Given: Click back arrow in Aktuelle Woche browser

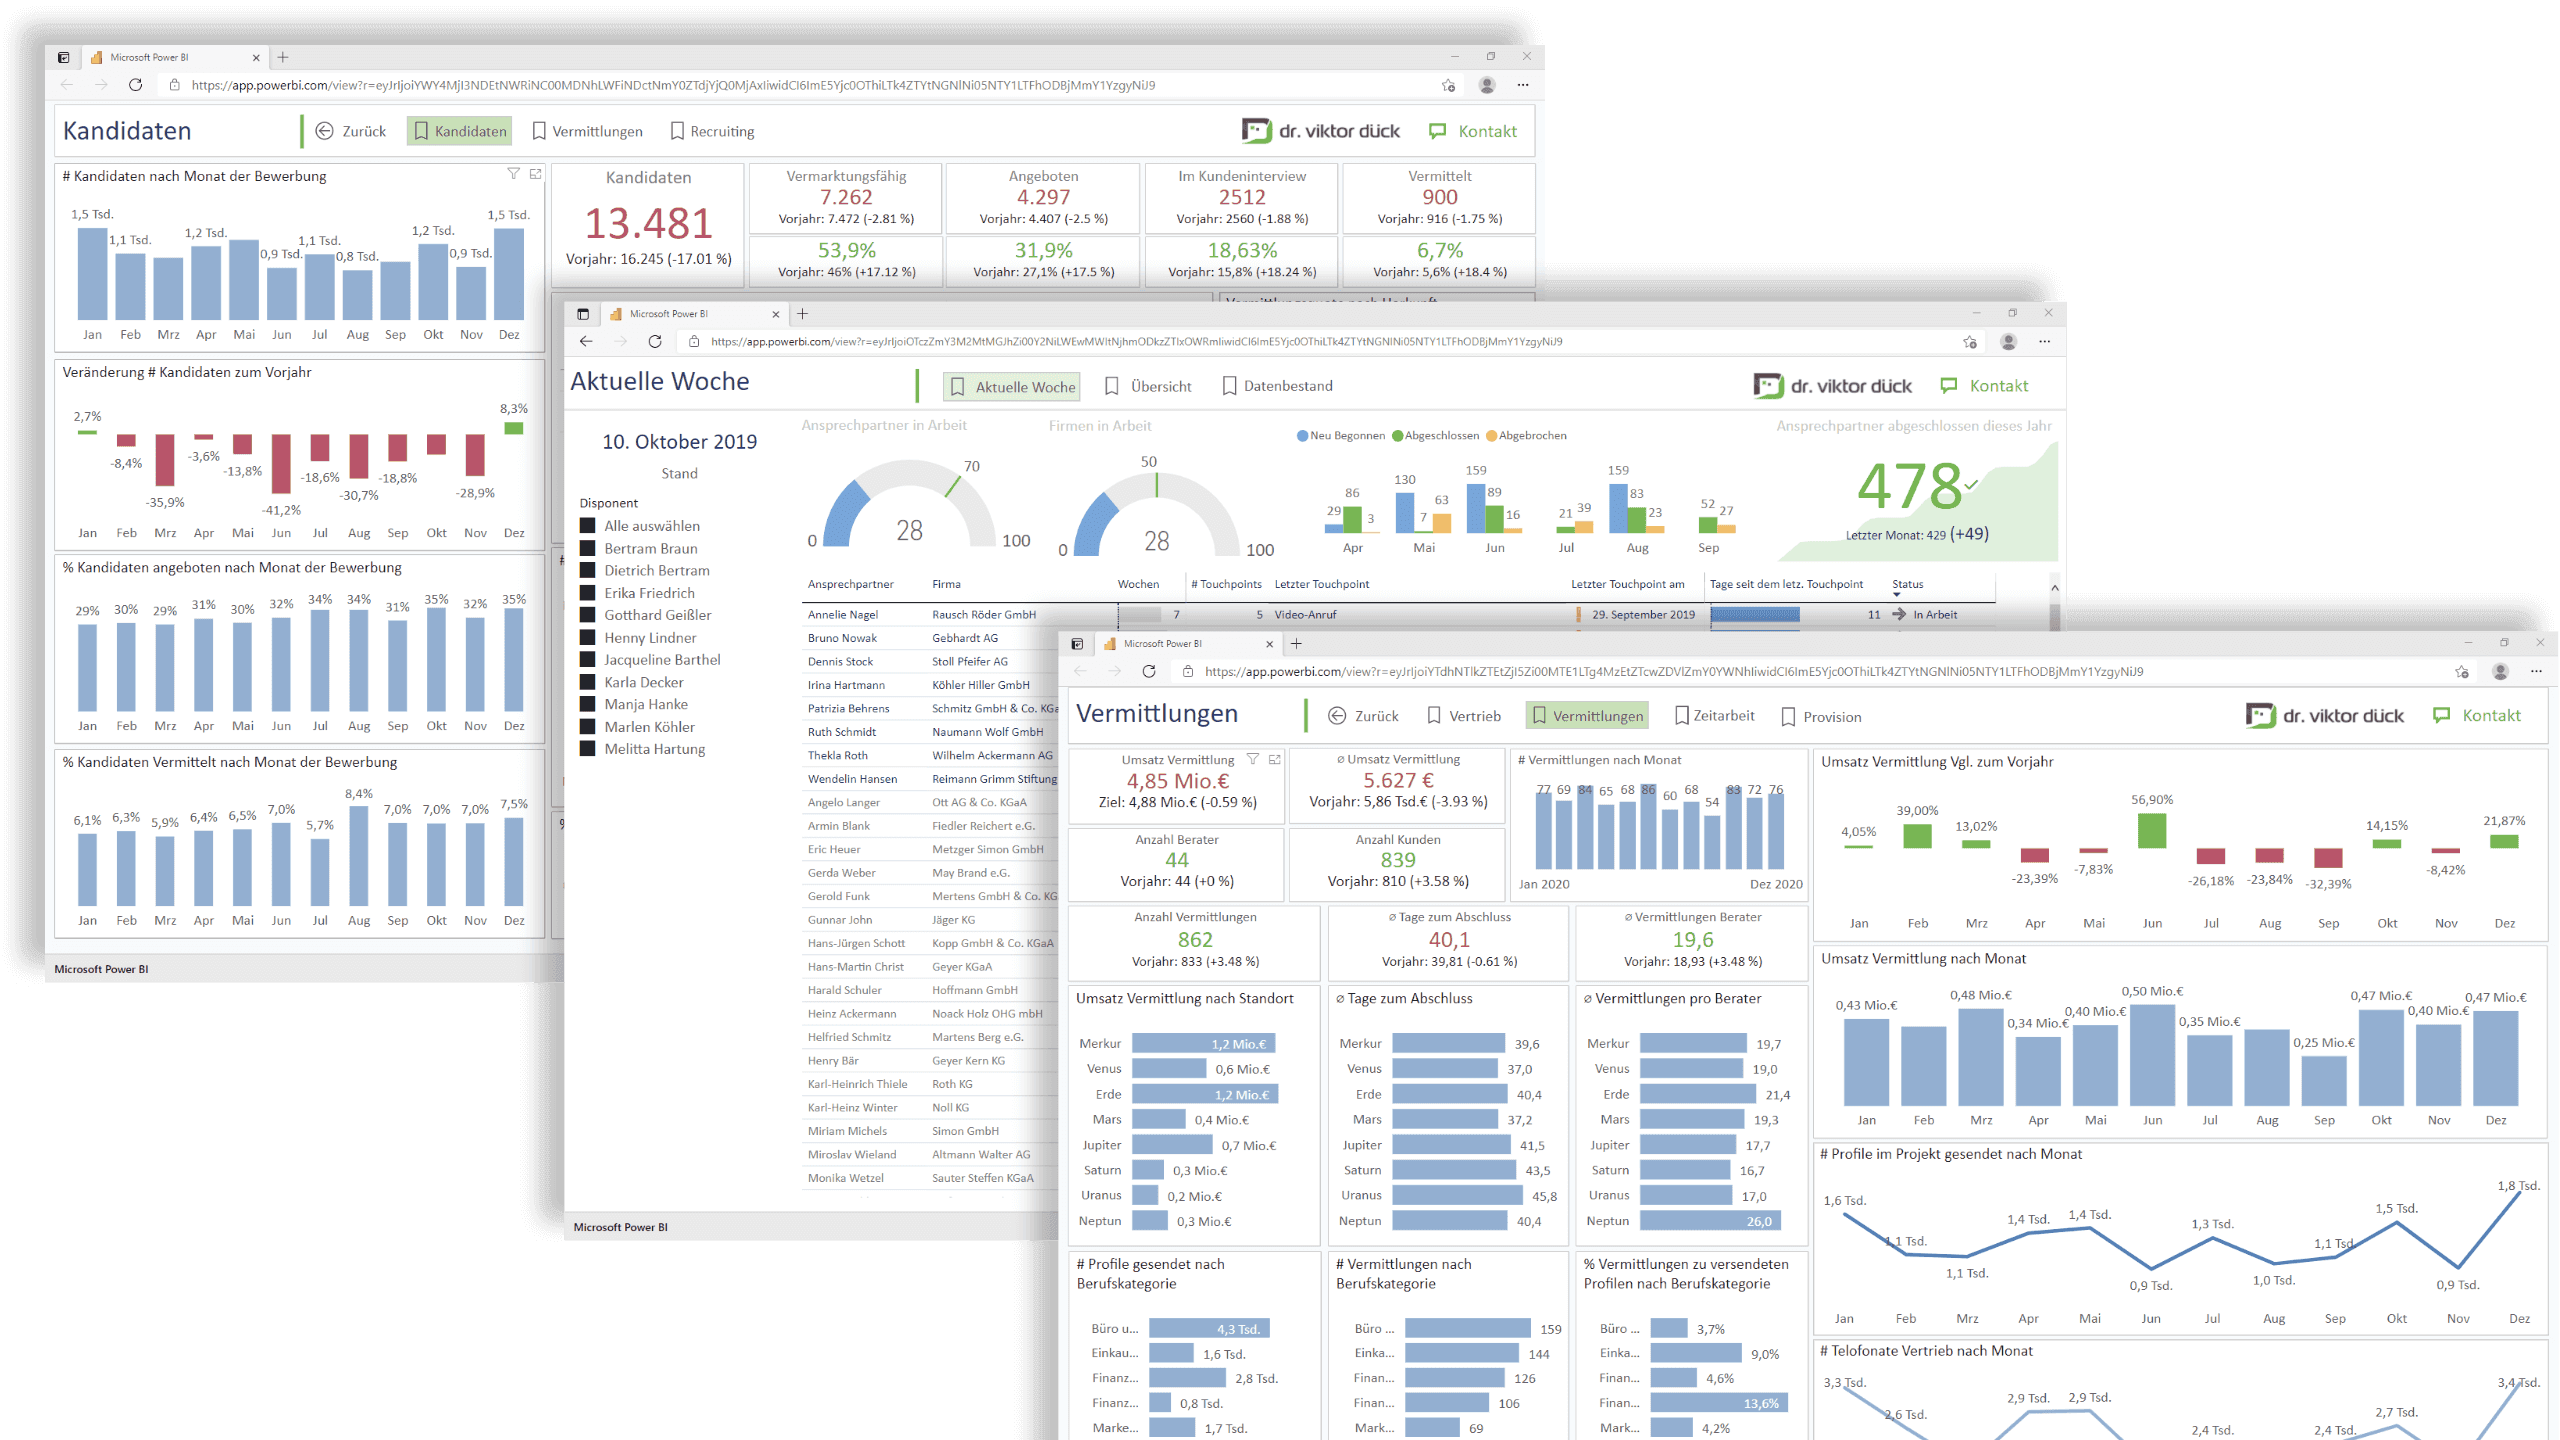Looking at the screenshot, I should tap(586, 342).
